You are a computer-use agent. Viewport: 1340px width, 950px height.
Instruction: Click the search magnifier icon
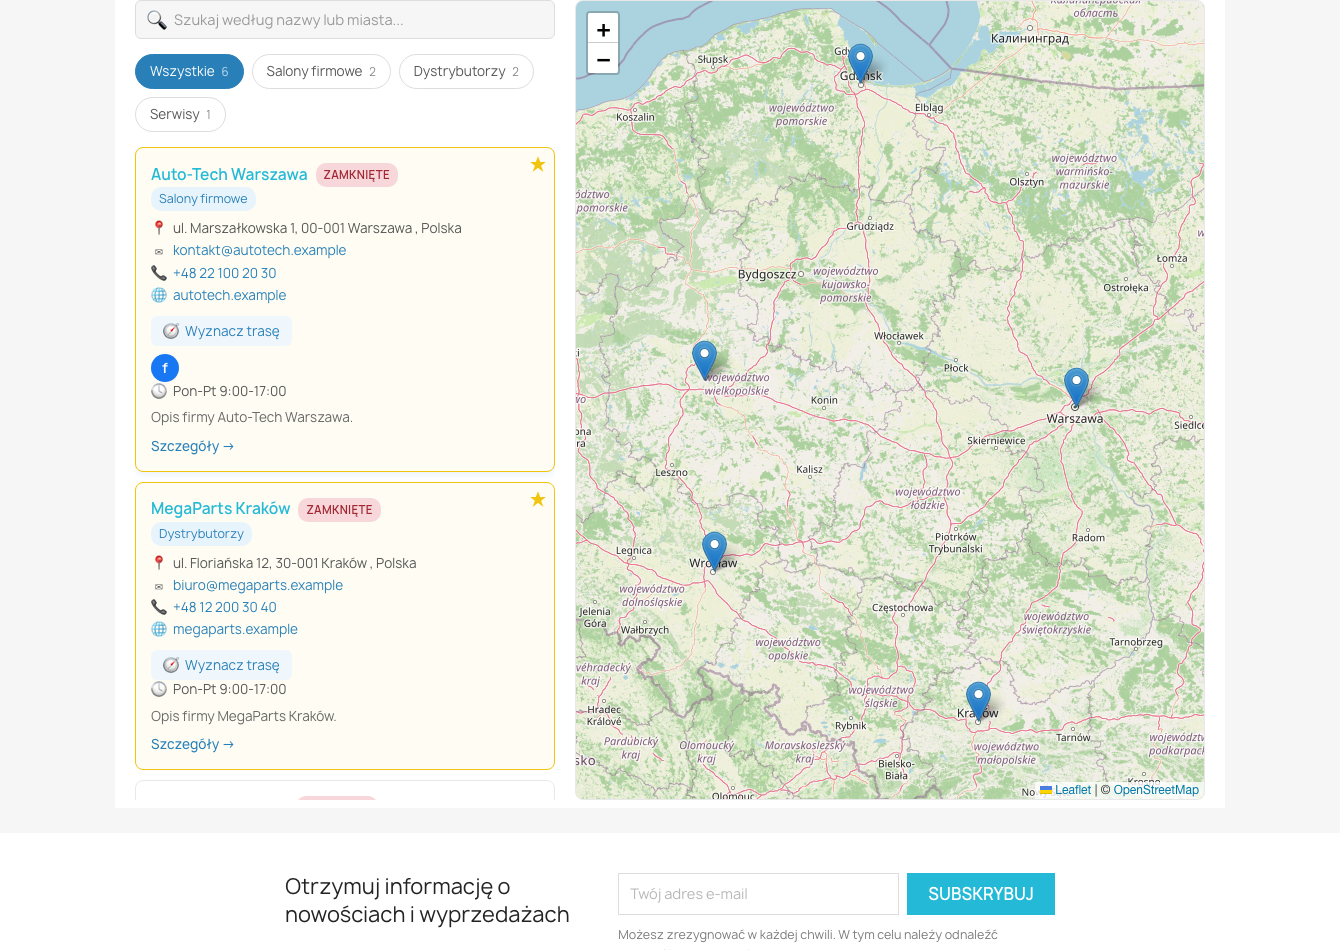pyautogui.click(x=156, y=20)
